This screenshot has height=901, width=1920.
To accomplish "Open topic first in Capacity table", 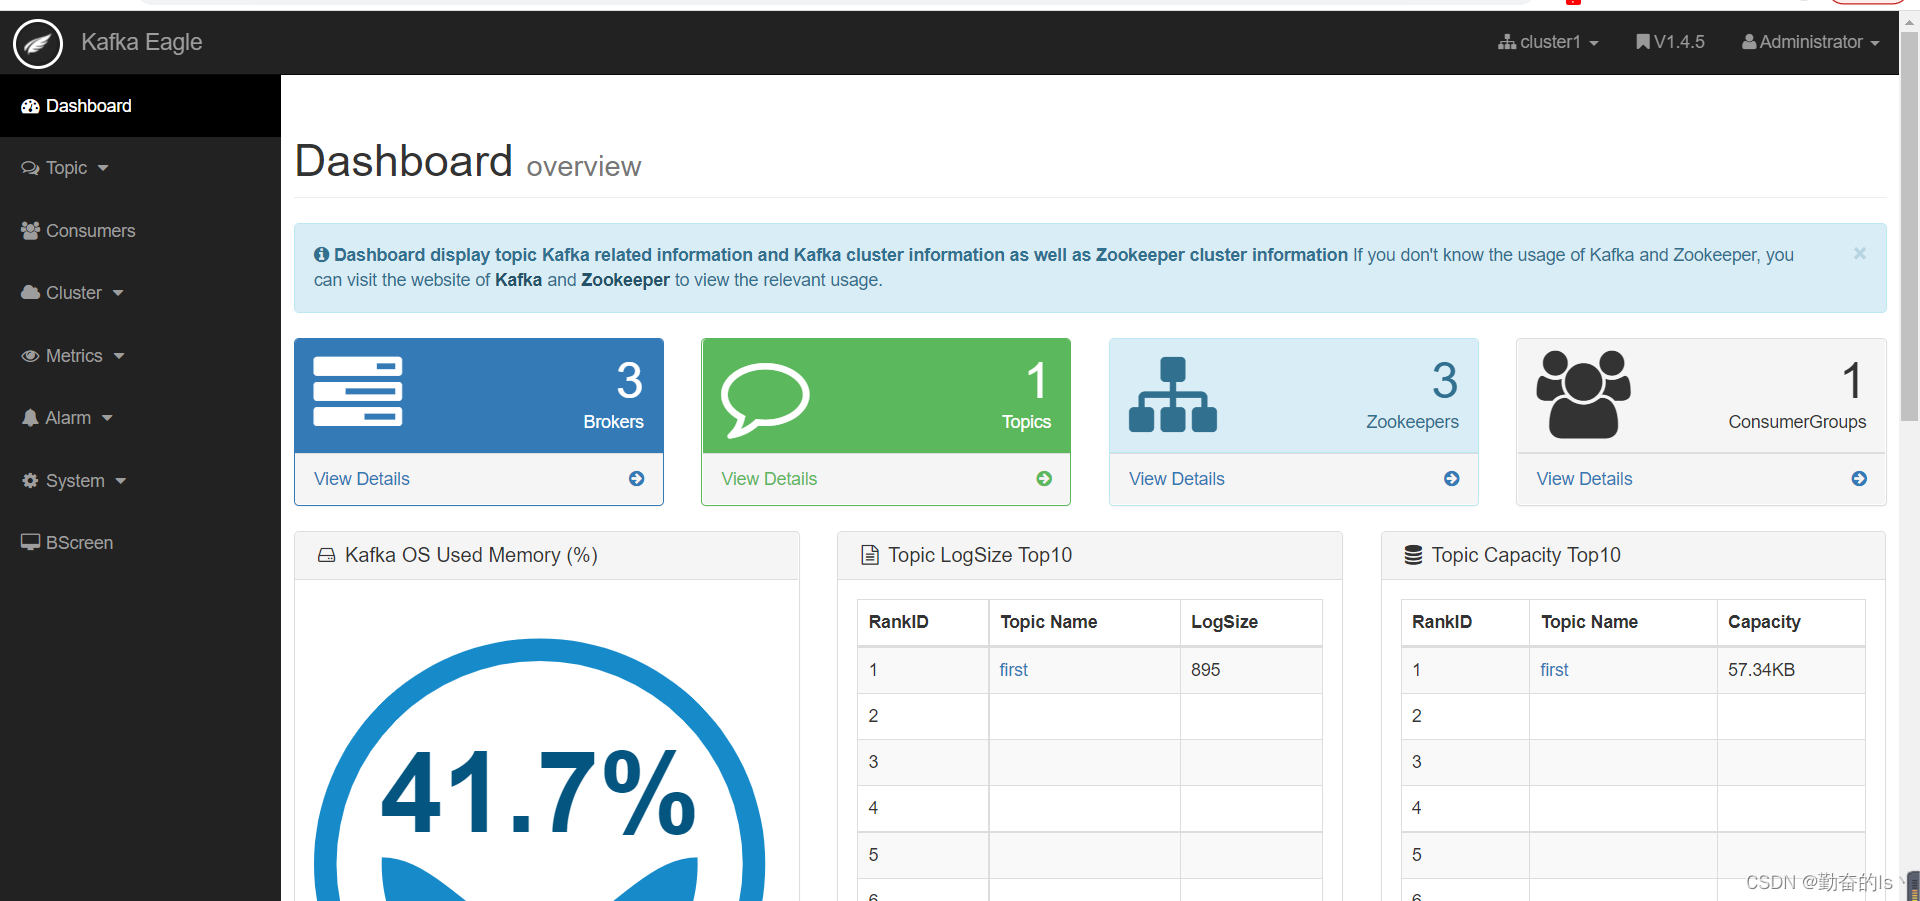I will tap(1554, 670).
